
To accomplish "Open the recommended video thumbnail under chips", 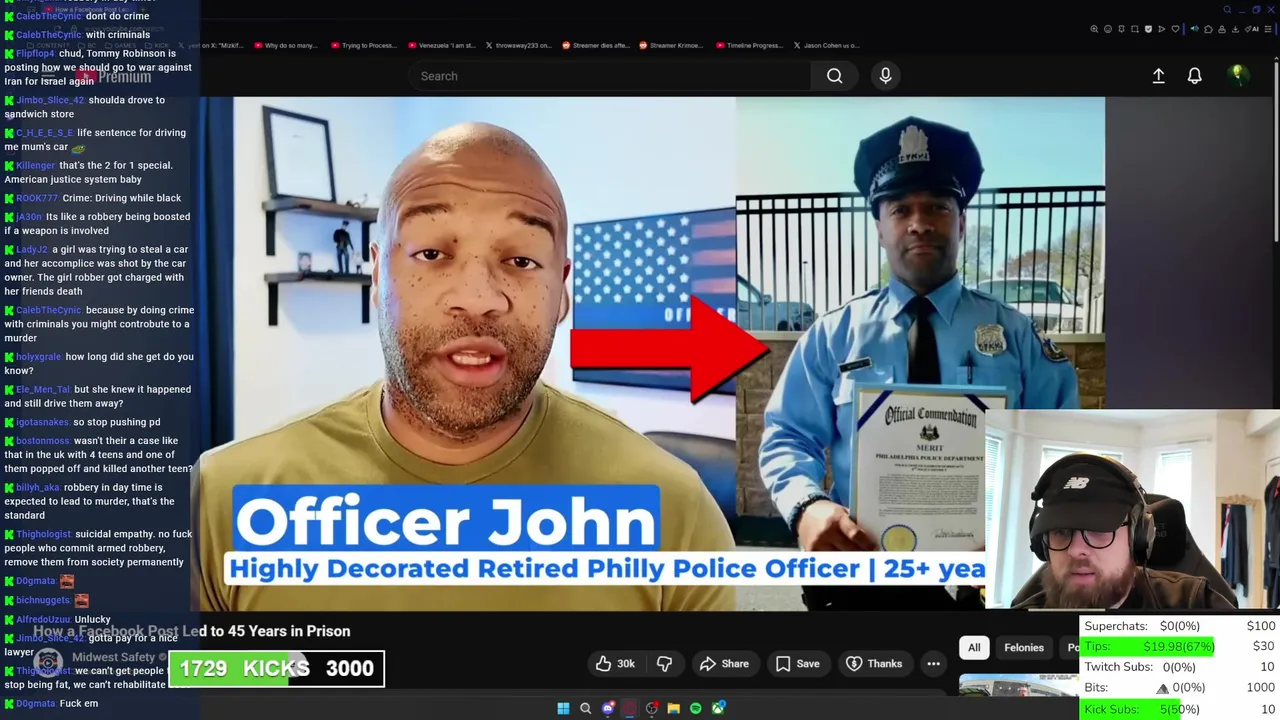I will pos(1018,686).
